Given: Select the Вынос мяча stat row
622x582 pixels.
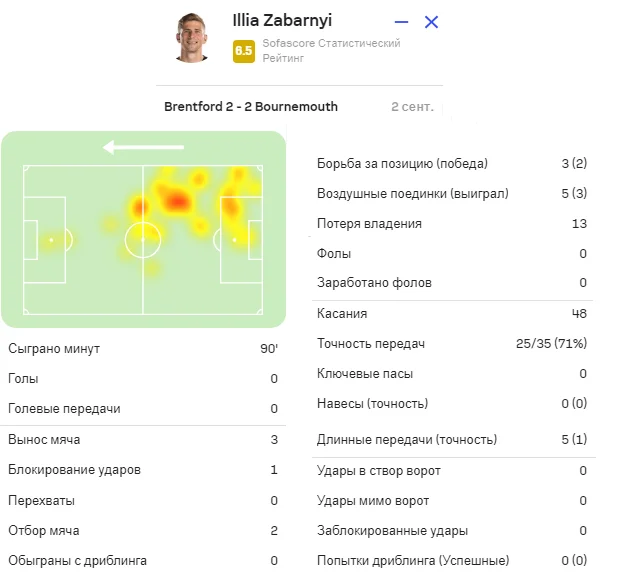Looking at the screenshot, I should pos(143,440).
